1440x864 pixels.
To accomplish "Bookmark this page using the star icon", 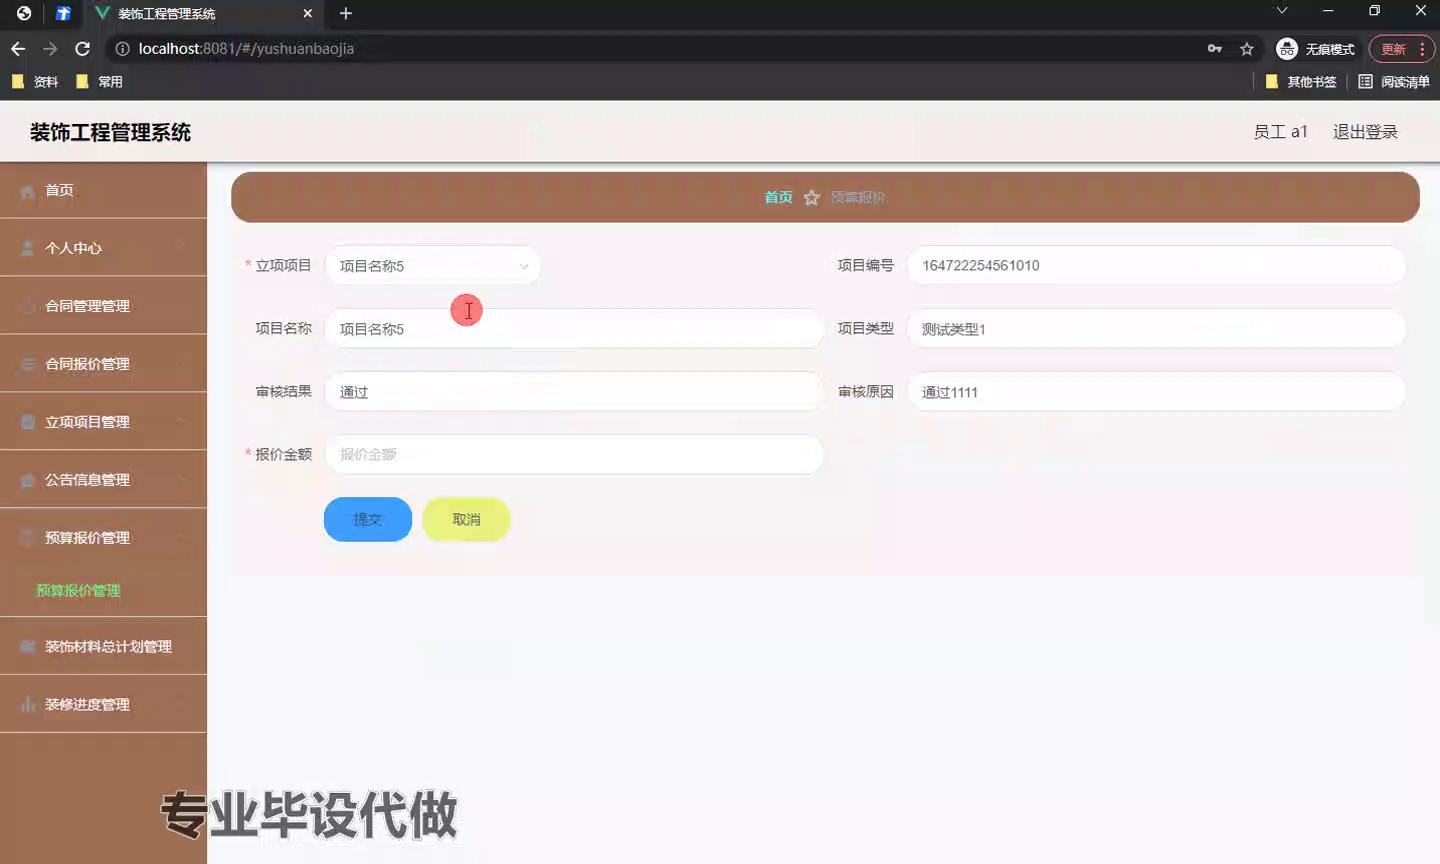I will (1247, 49).
